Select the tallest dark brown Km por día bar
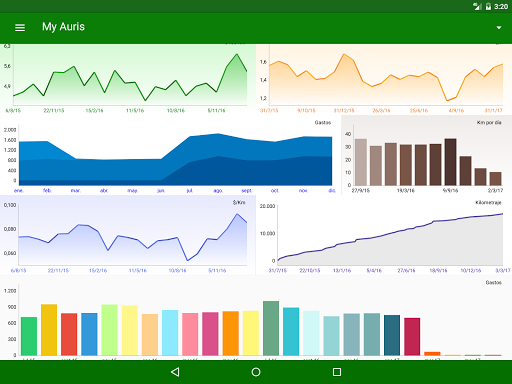This screenshot has width=512, height=384. click(450, 162)
